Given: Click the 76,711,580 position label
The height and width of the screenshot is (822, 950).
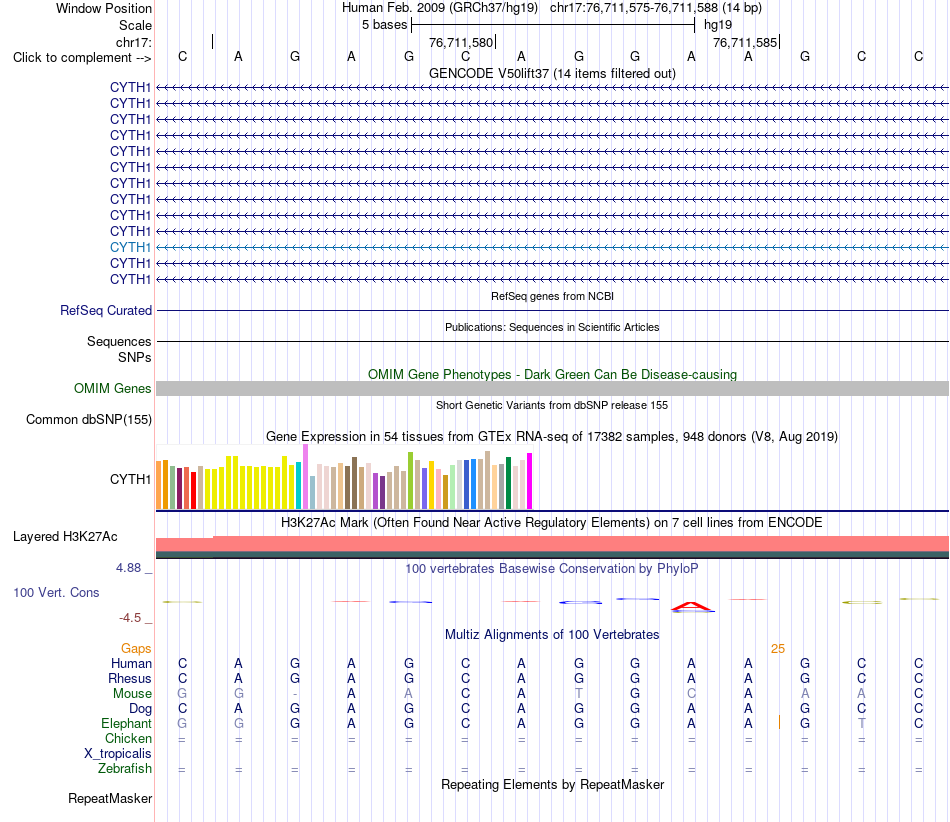Looking at the screenshot, I should tap(461, 42).
